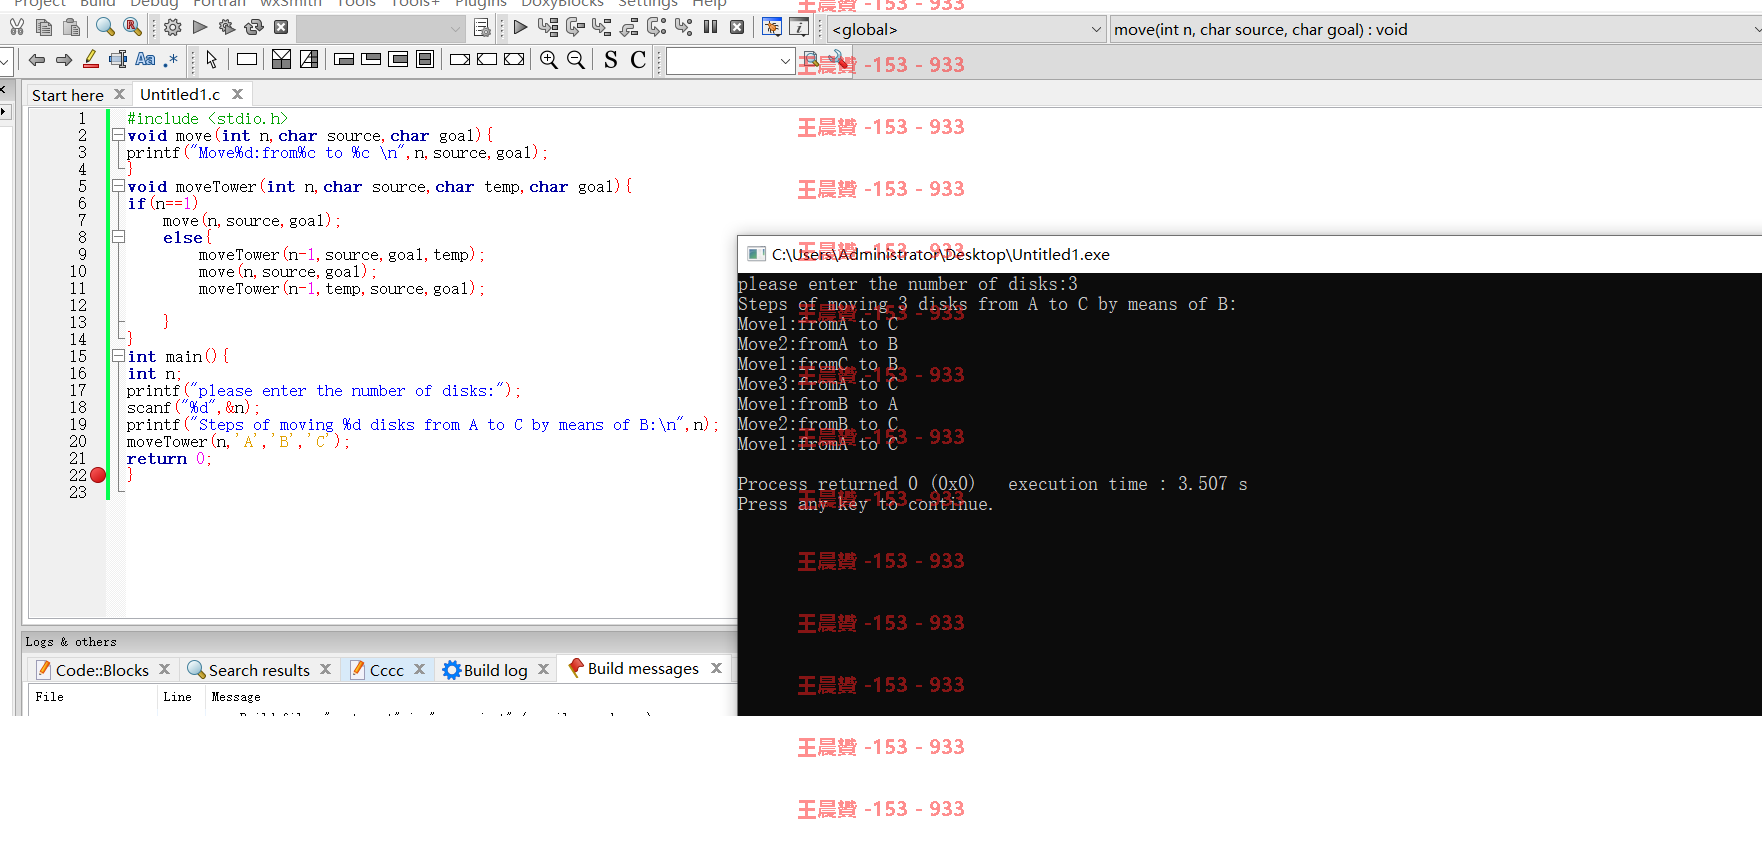
Task: Open the build target combo box
Action: click(380, 28)
